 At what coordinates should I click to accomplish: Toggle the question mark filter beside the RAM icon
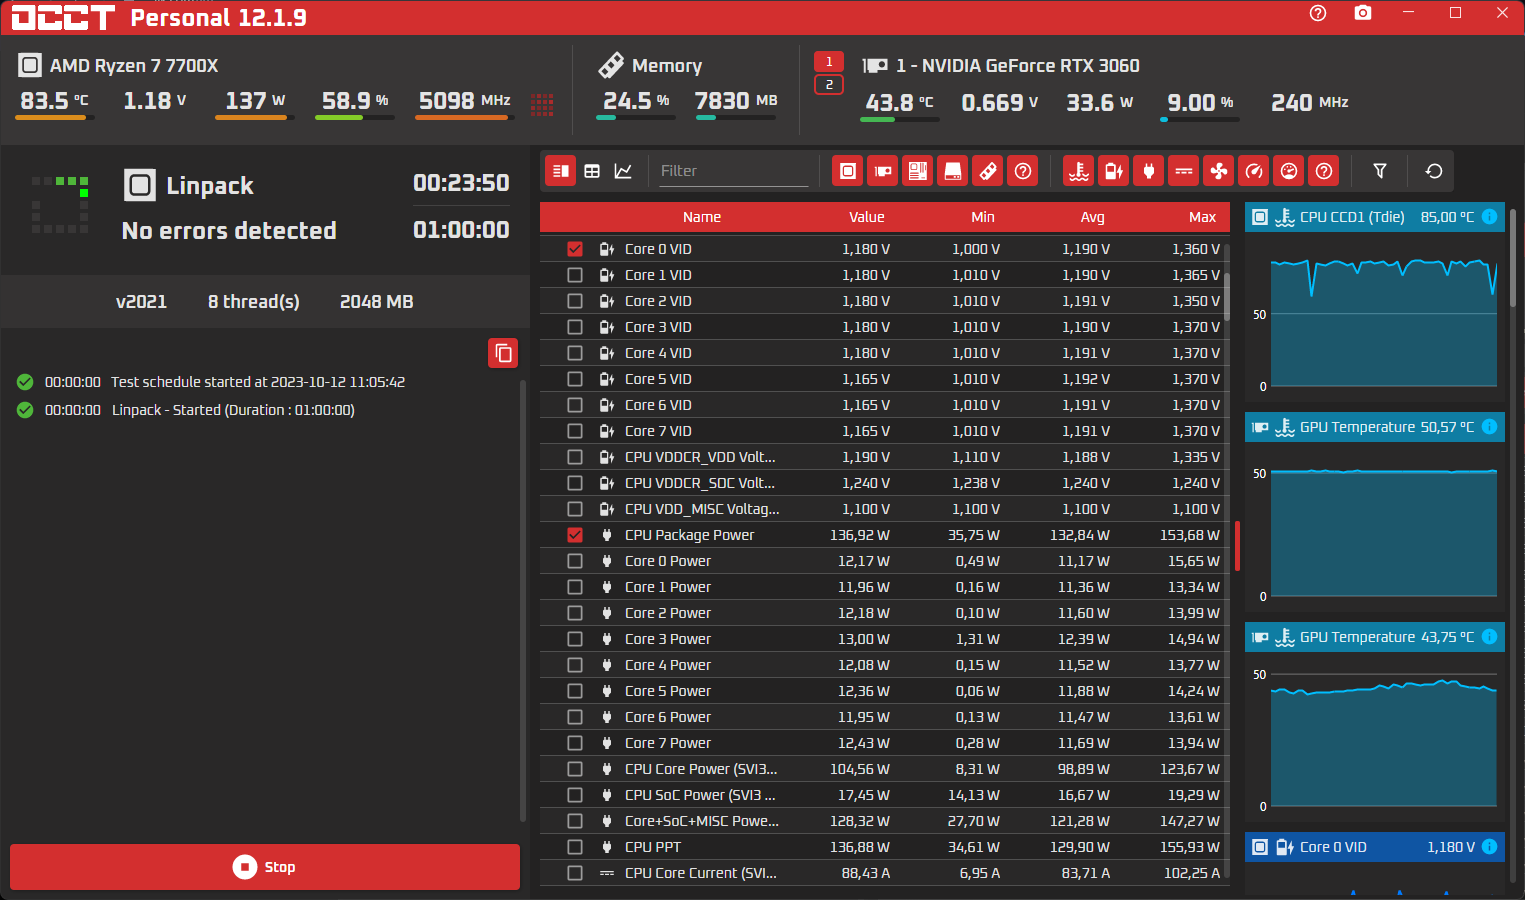tap(1023, 171)
